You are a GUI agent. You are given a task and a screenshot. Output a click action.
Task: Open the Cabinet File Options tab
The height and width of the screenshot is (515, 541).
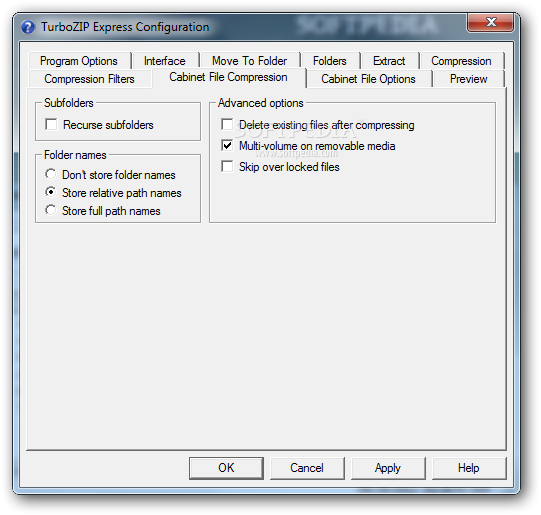368,79
